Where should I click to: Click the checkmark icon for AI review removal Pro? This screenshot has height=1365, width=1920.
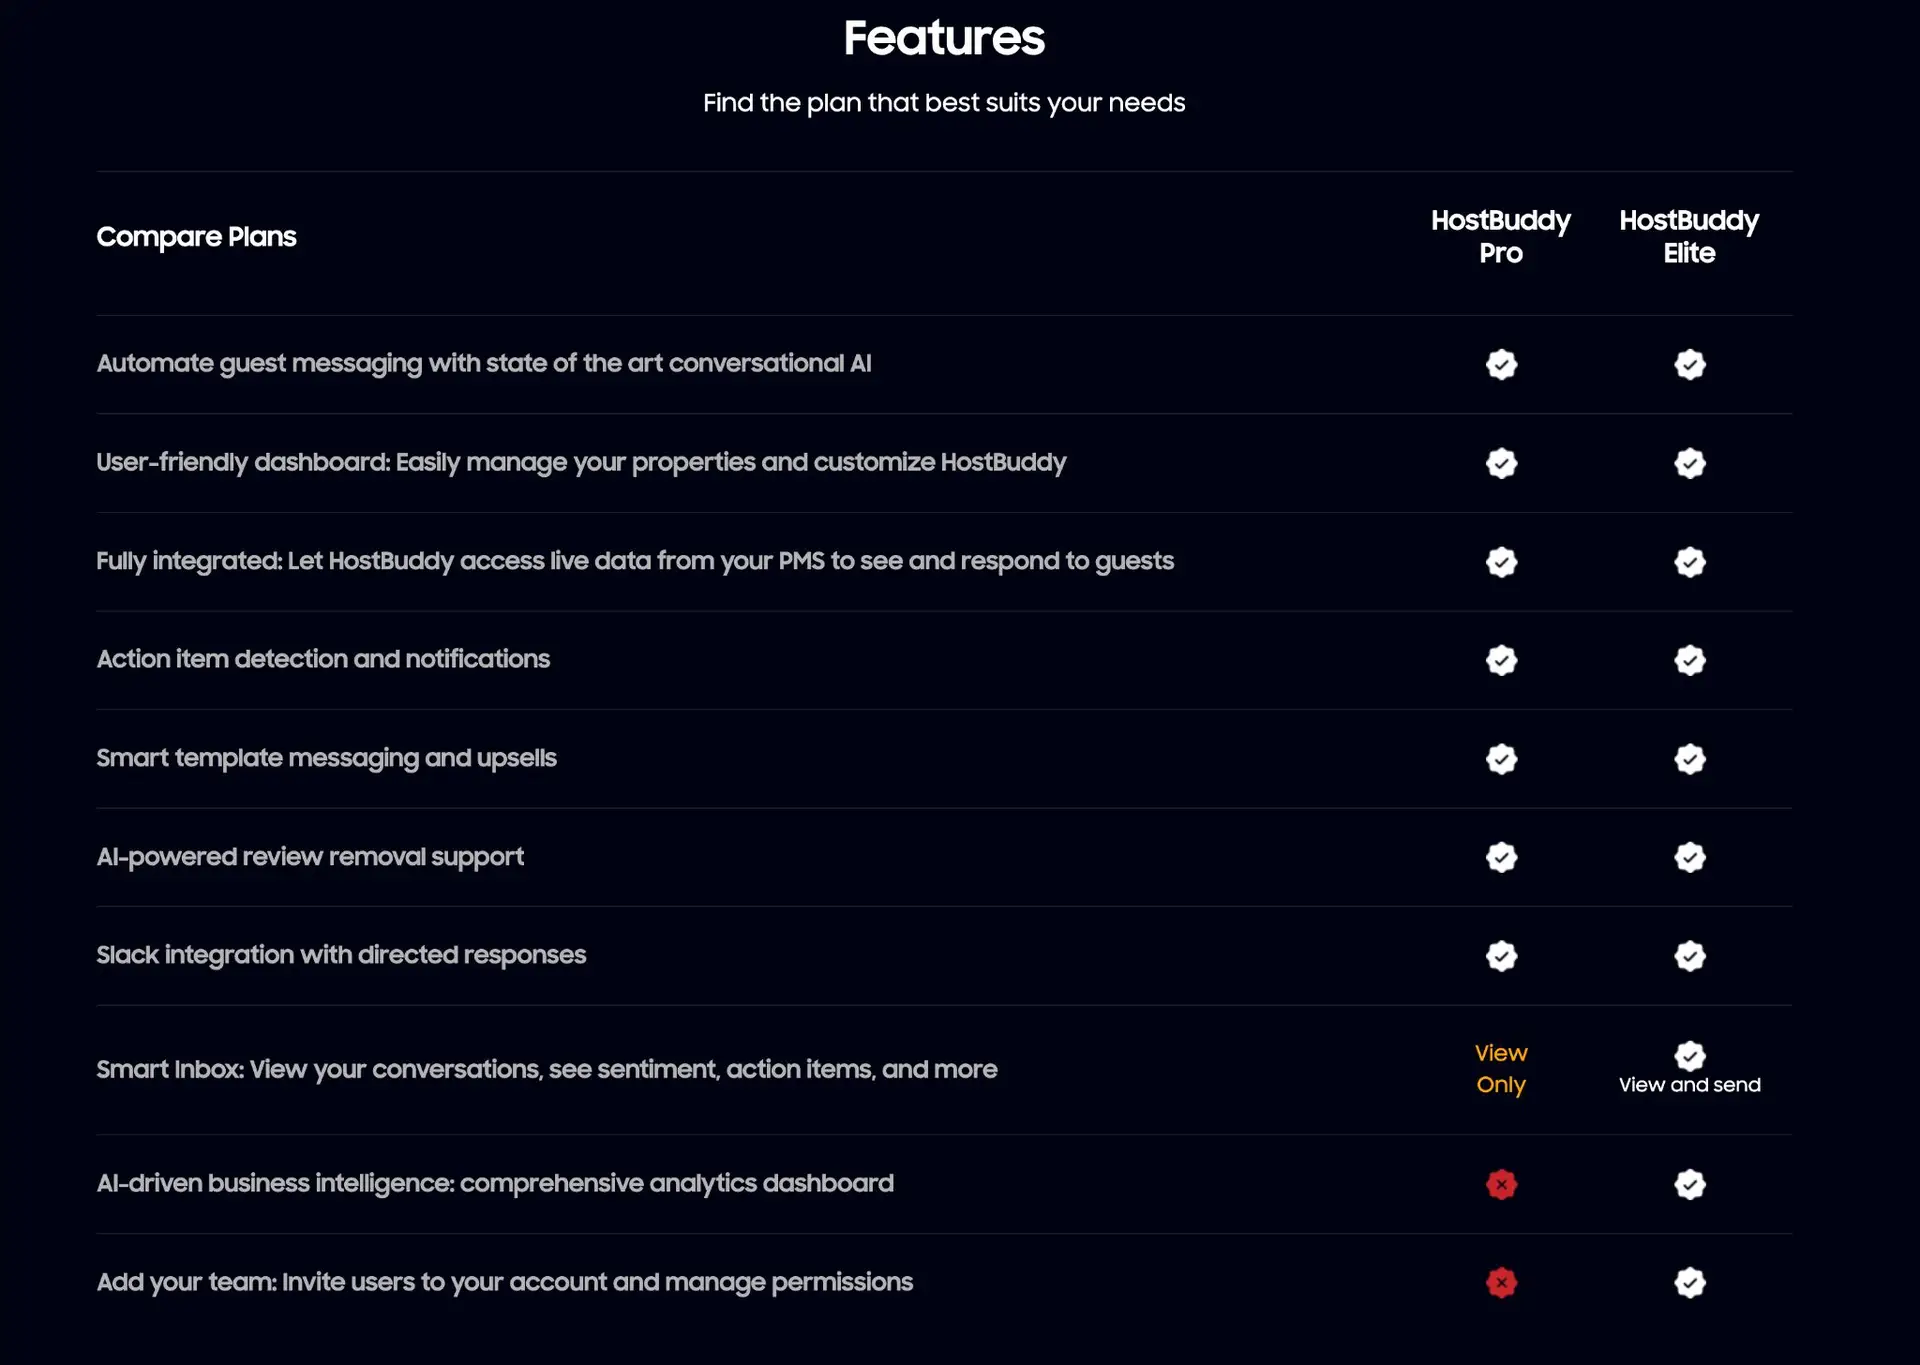click(x=1501, y=857)
